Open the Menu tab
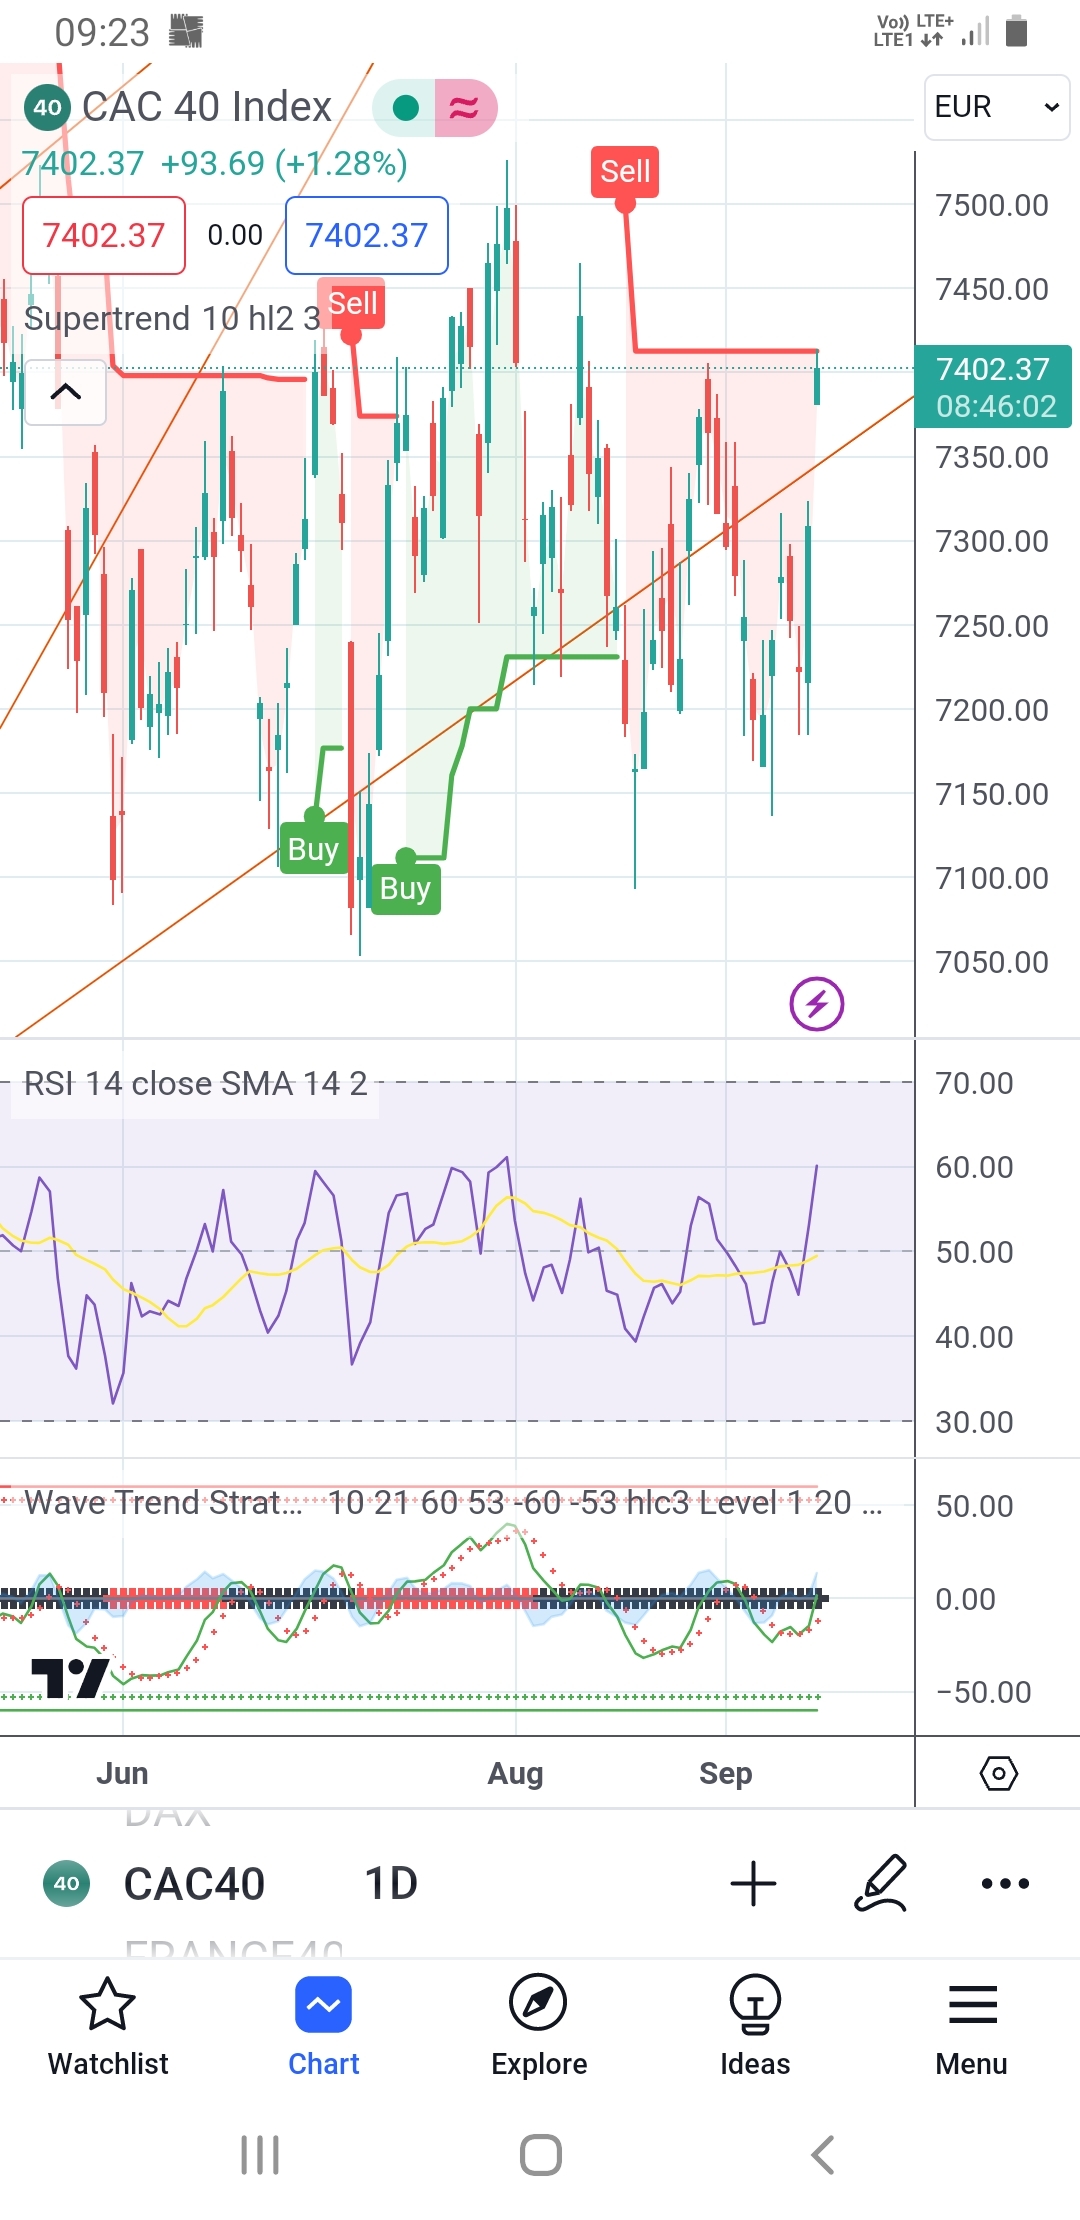The image size is (1080, 2220). 971,2027
